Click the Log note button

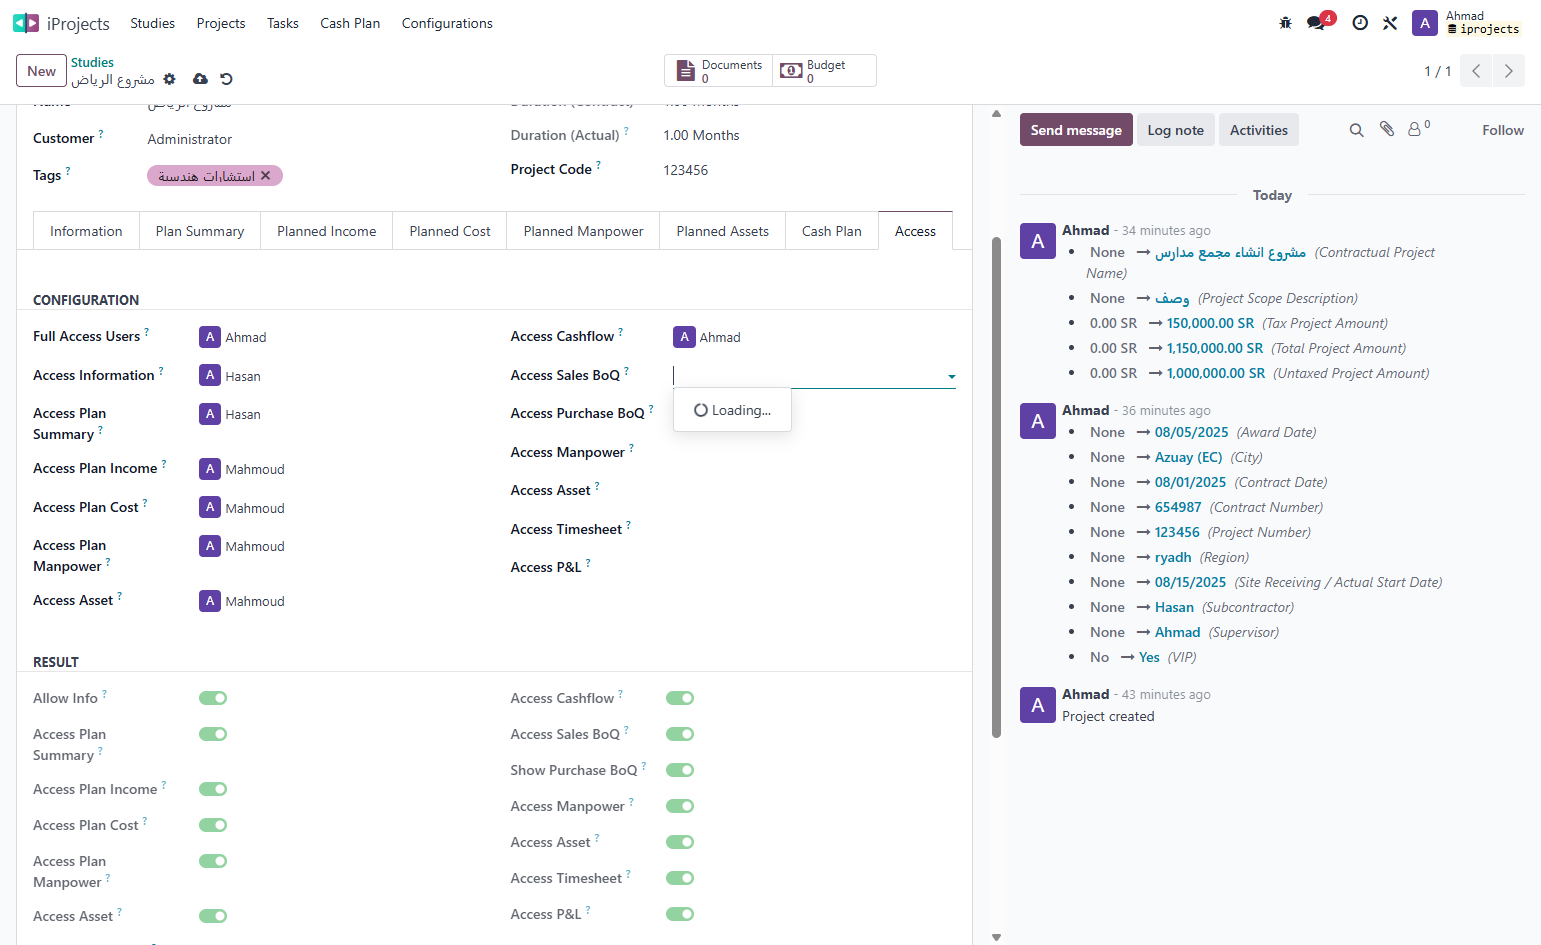tap(1175, 130)
